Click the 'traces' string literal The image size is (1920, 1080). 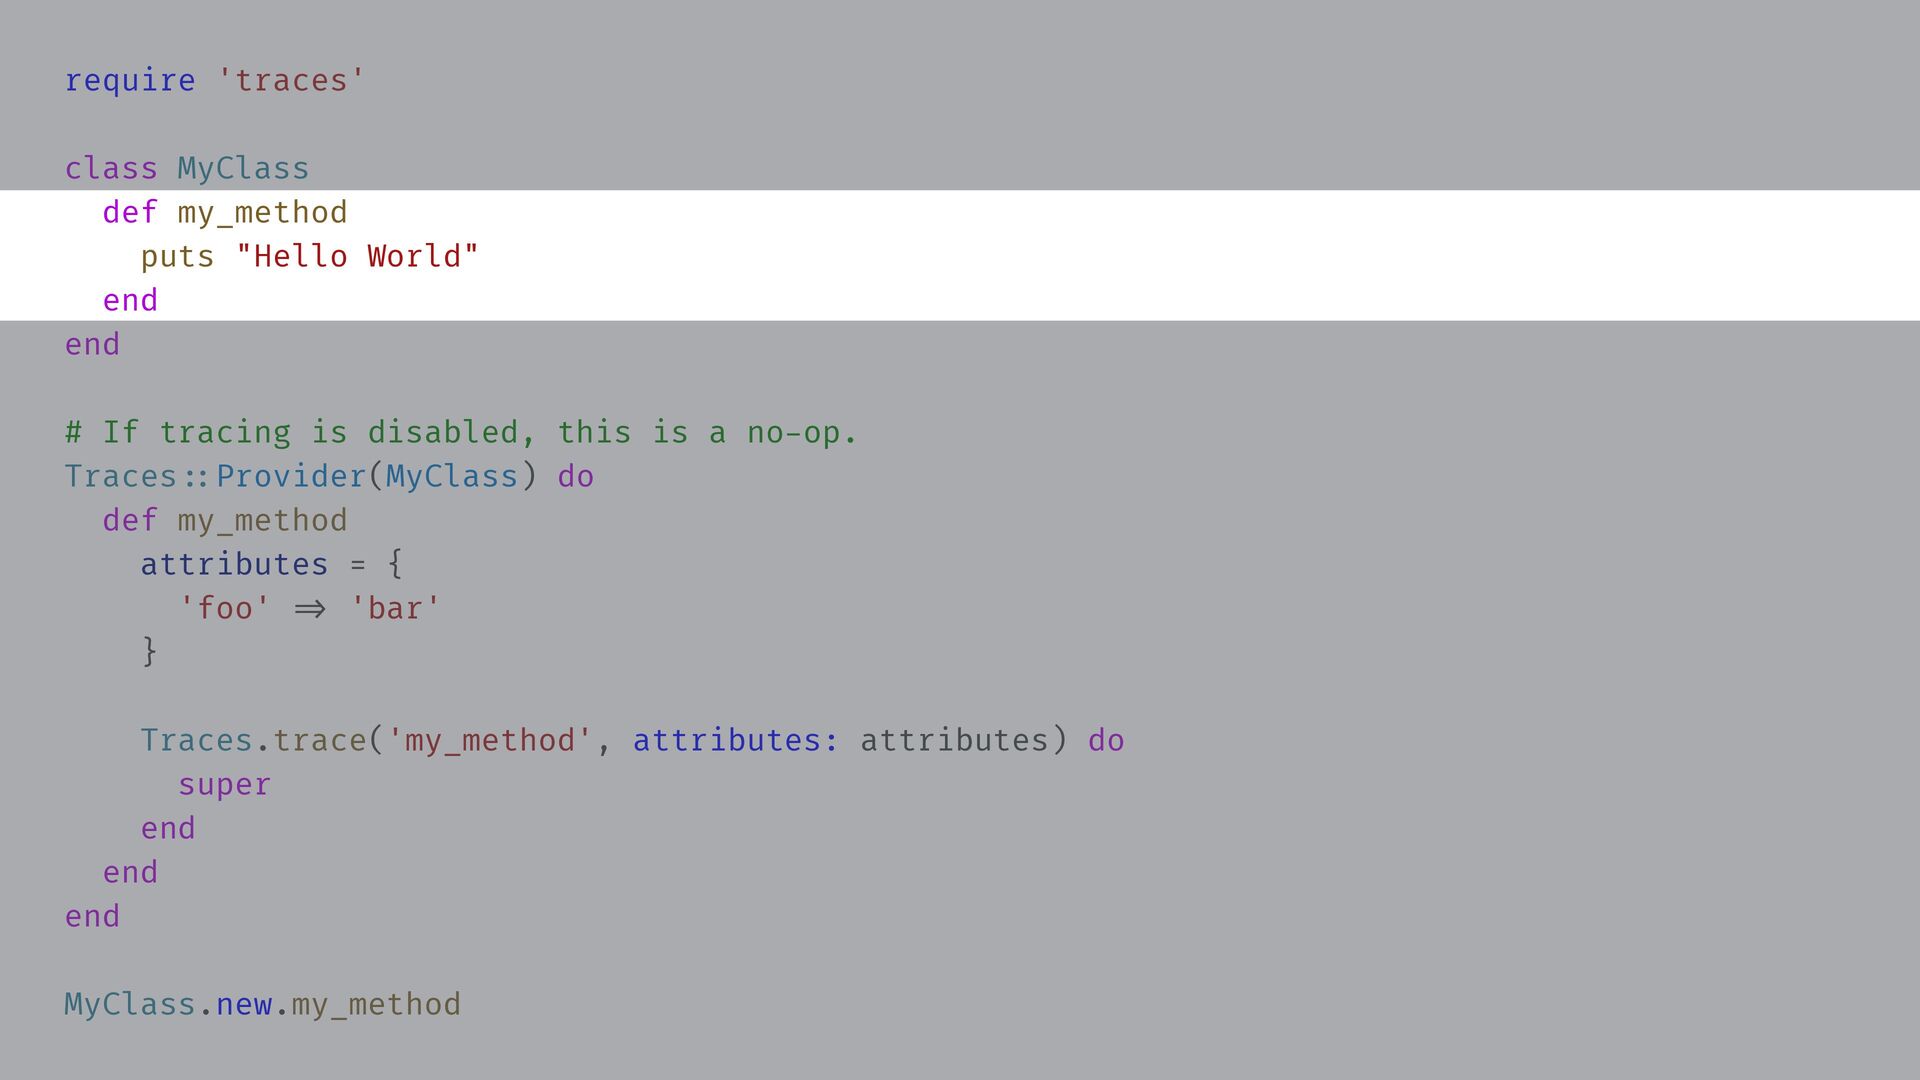(x=291, y=80)
